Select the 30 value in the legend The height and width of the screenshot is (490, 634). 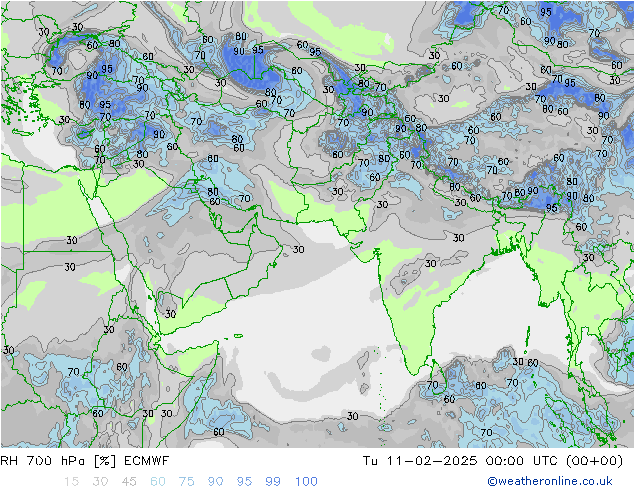coord(100,482)
